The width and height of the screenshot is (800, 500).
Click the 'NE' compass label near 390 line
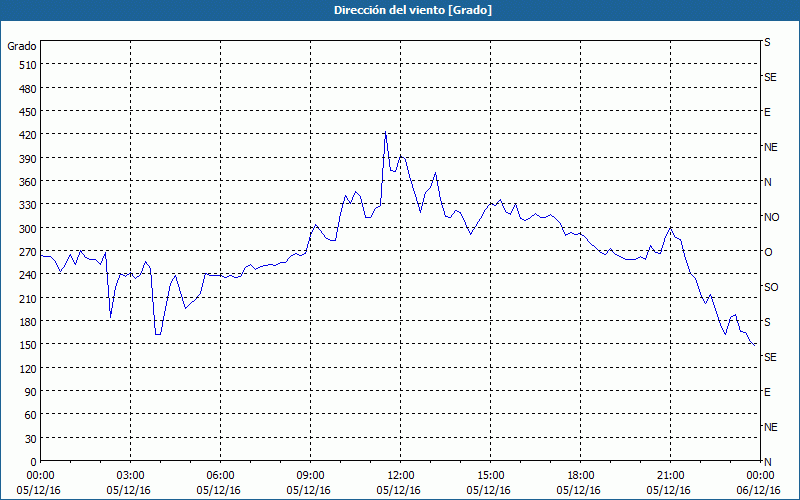[x=771, y=147]
